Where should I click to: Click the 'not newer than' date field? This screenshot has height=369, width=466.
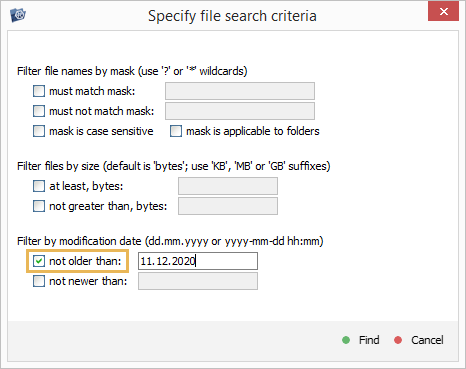198,281
